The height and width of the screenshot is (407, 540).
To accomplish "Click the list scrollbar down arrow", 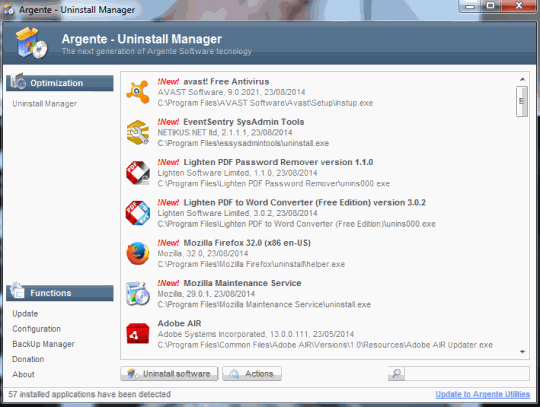I will [x=522, y=352].
